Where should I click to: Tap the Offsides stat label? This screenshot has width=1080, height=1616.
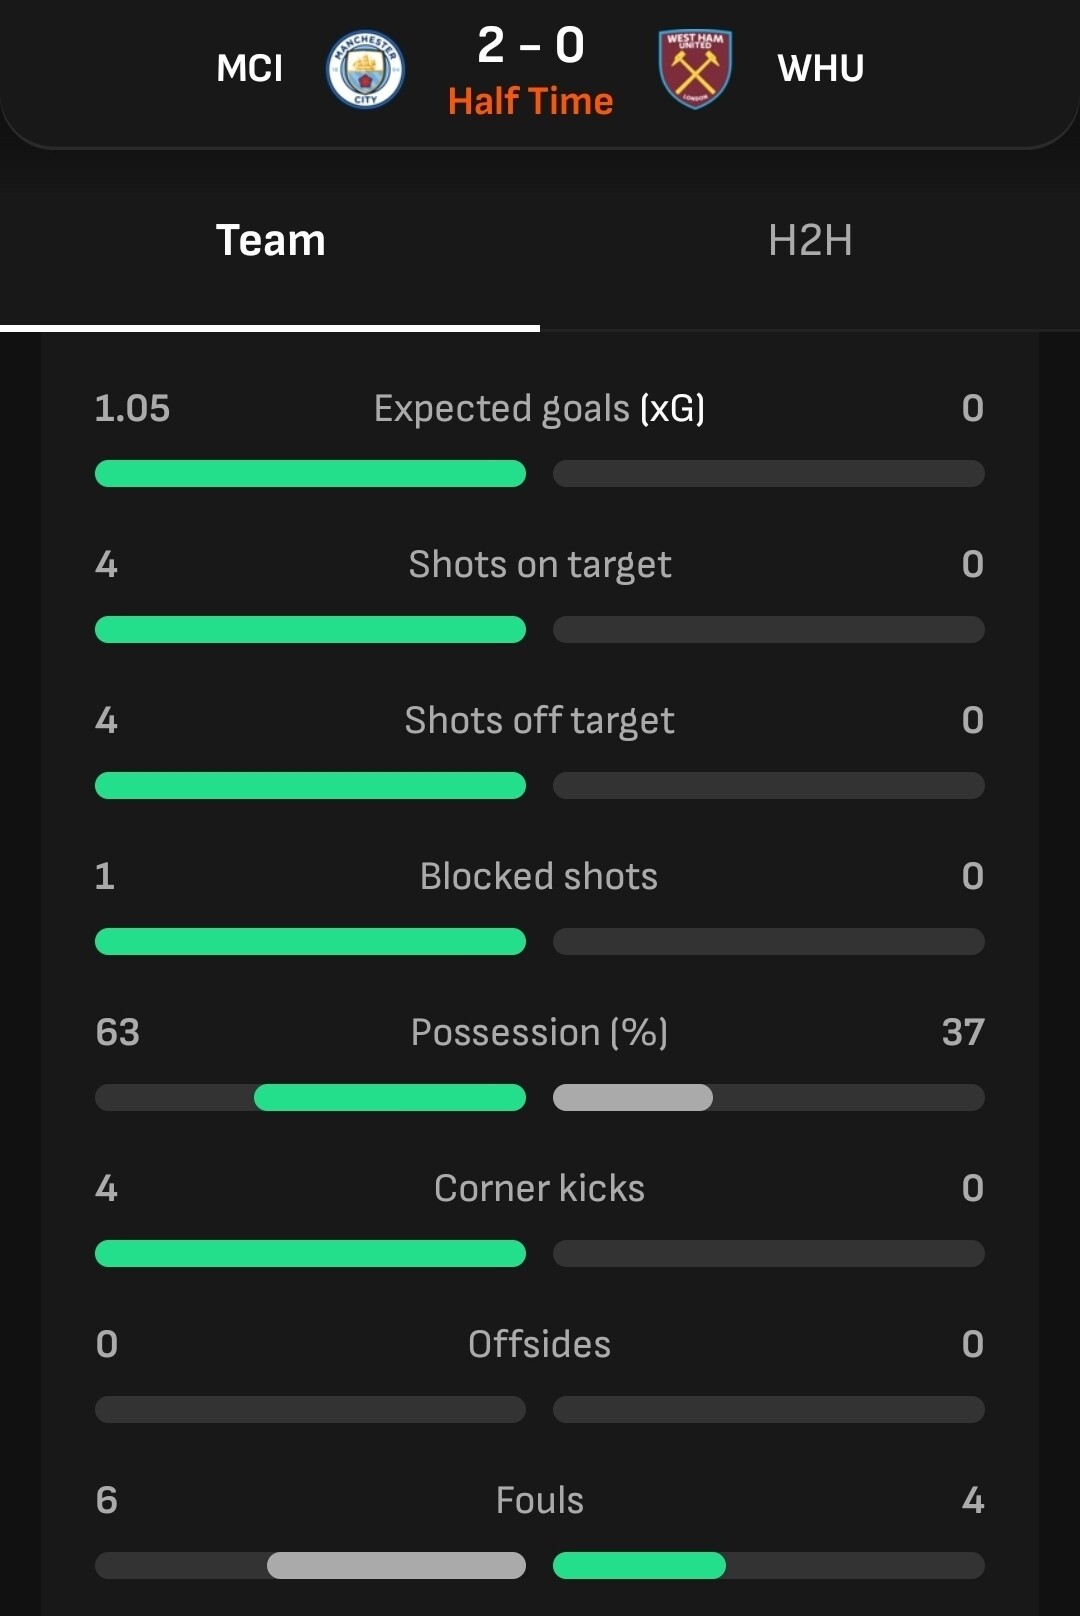pyautogui.click(x=539, y=1345)
